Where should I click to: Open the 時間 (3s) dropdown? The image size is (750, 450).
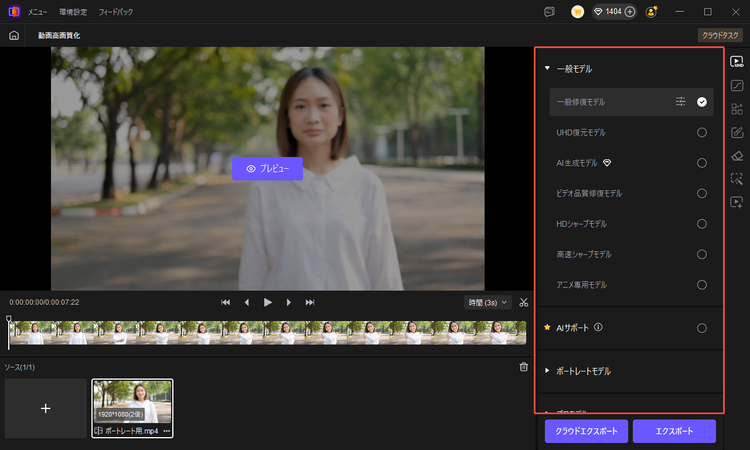click(x=487, y=302)
